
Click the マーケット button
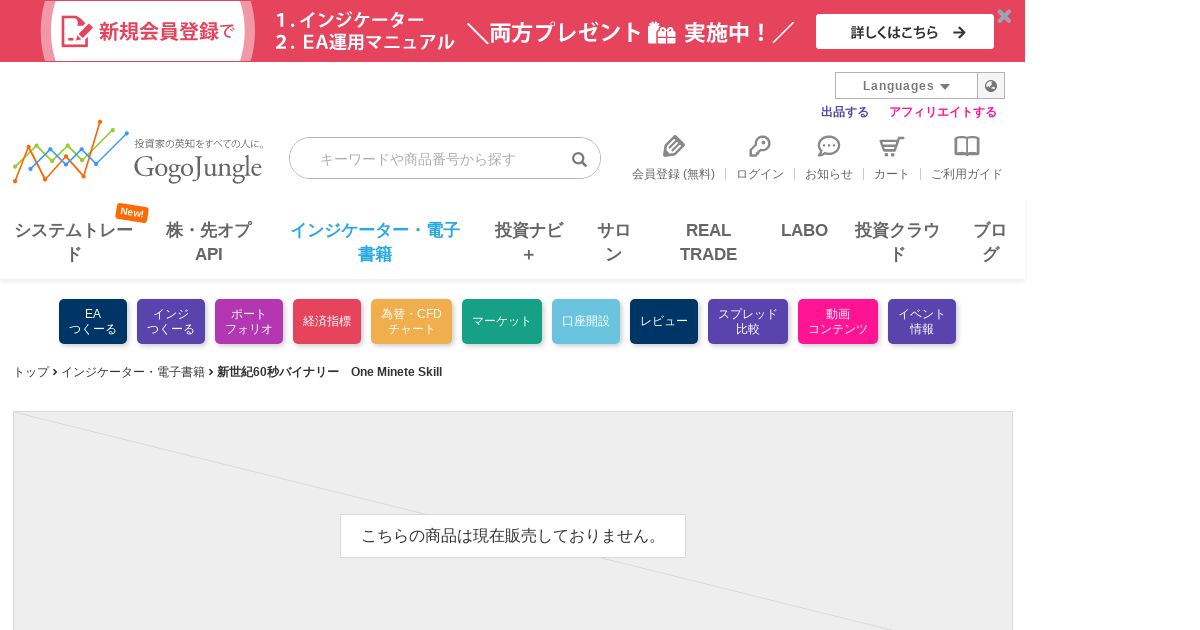pos(502,321)
